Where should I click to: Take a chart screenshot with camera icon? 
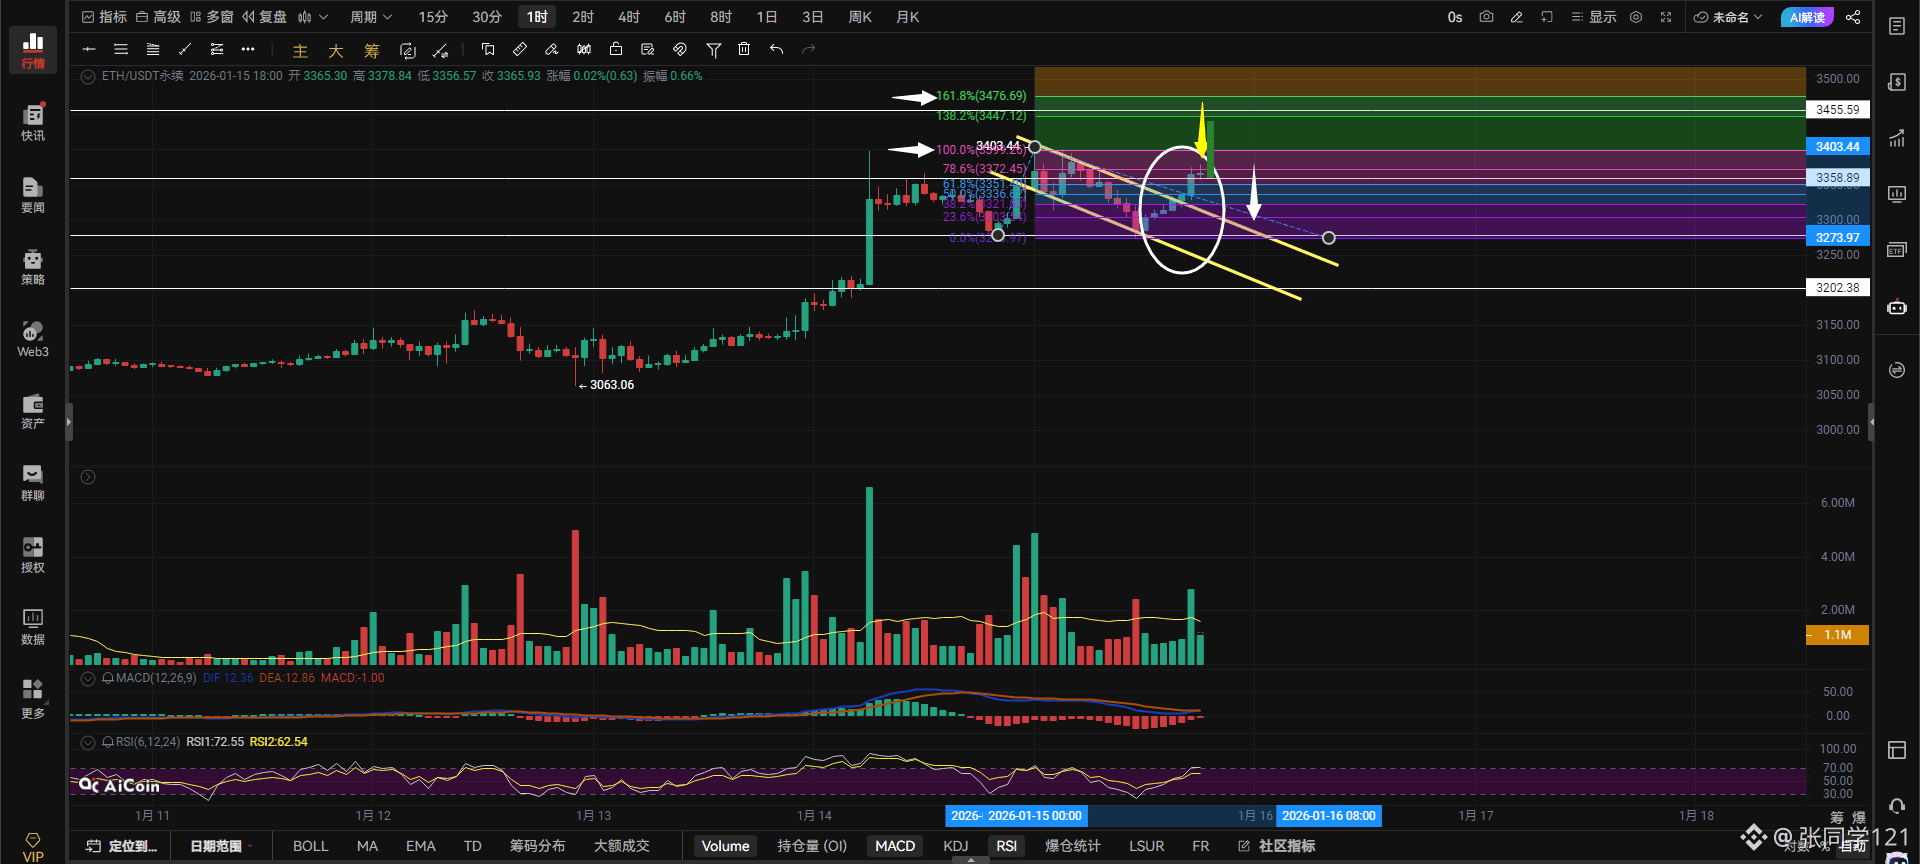click(1486, 17)
